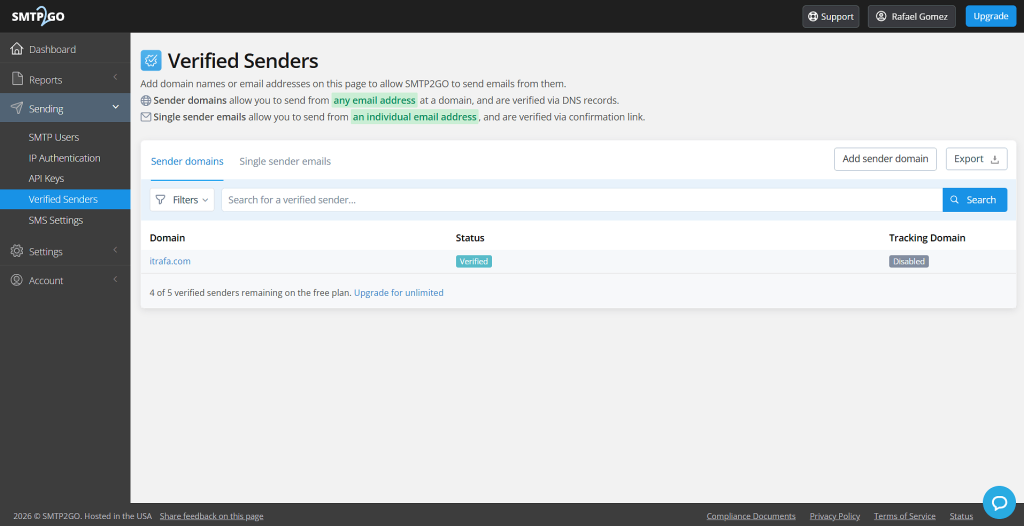This screenshot has height=526, width=1024.
Task: Click the Add sender domain button
Action: (x=886, y=159)
